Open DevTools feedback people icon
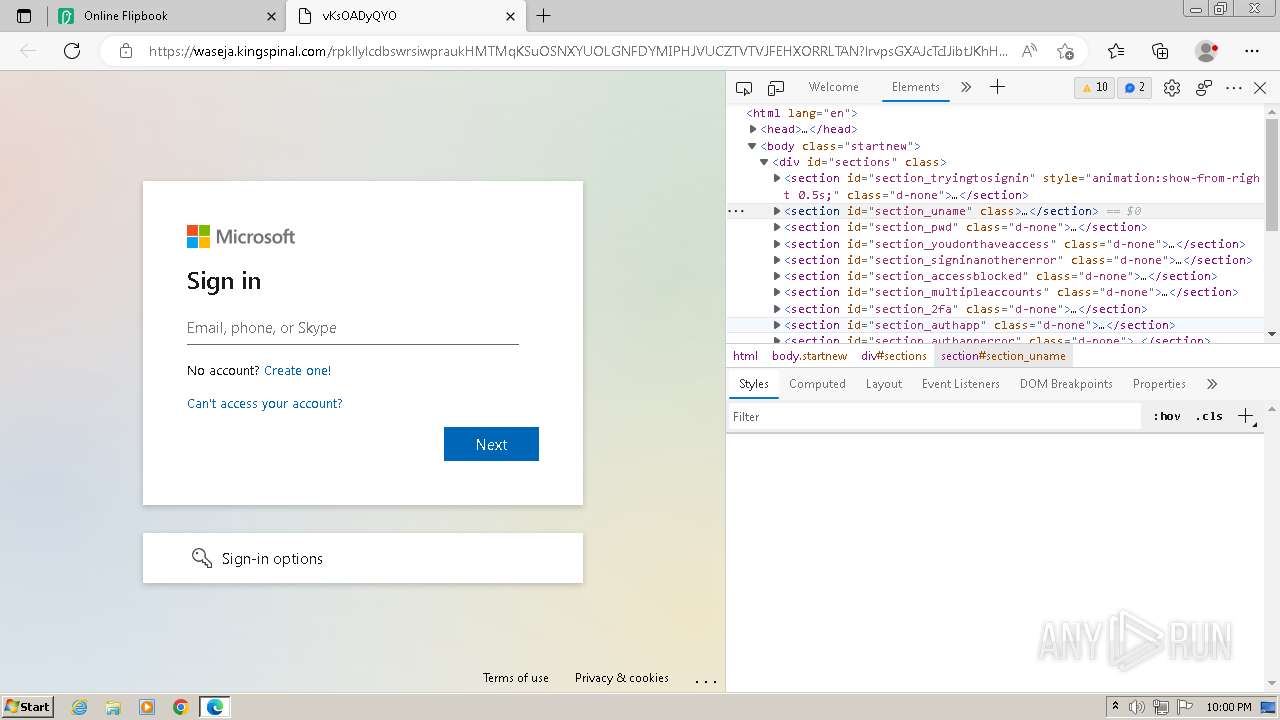Viewport: 1280px width, 720px height. (1204, 88)
